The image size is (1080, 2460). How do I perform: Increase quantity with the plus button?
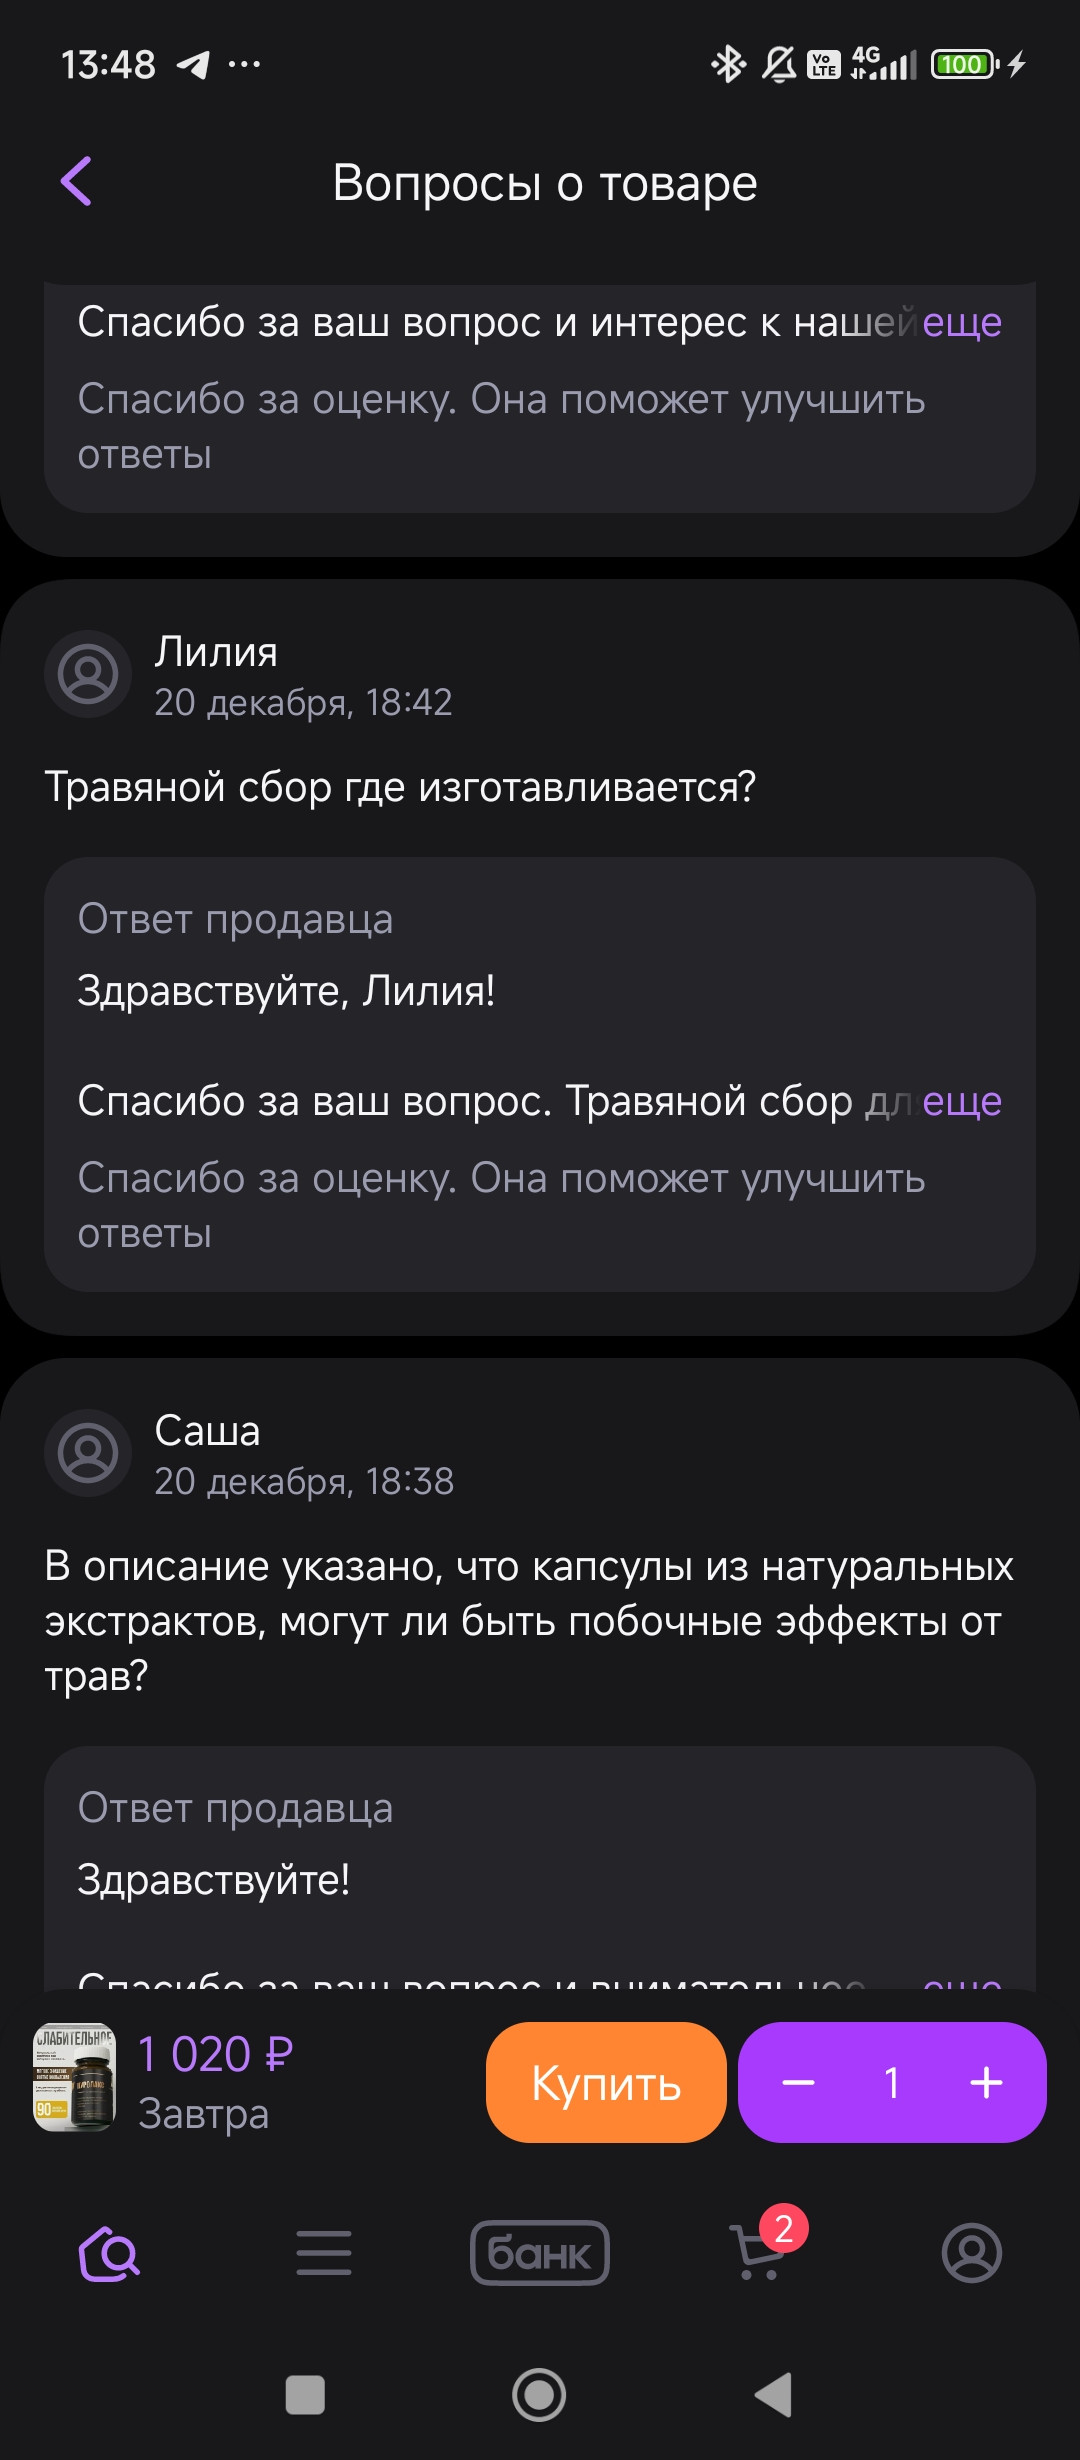(x=986, y=2083)
